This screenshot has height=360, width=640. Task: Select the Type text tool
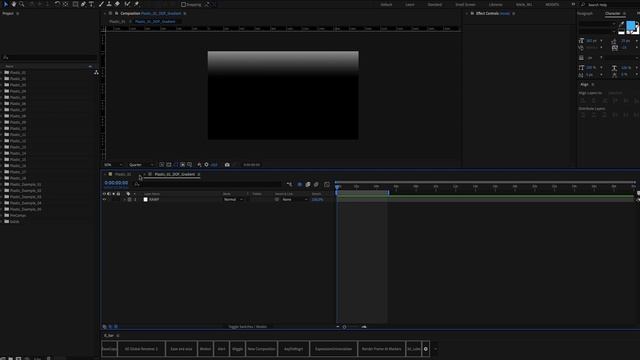point(91,4)
